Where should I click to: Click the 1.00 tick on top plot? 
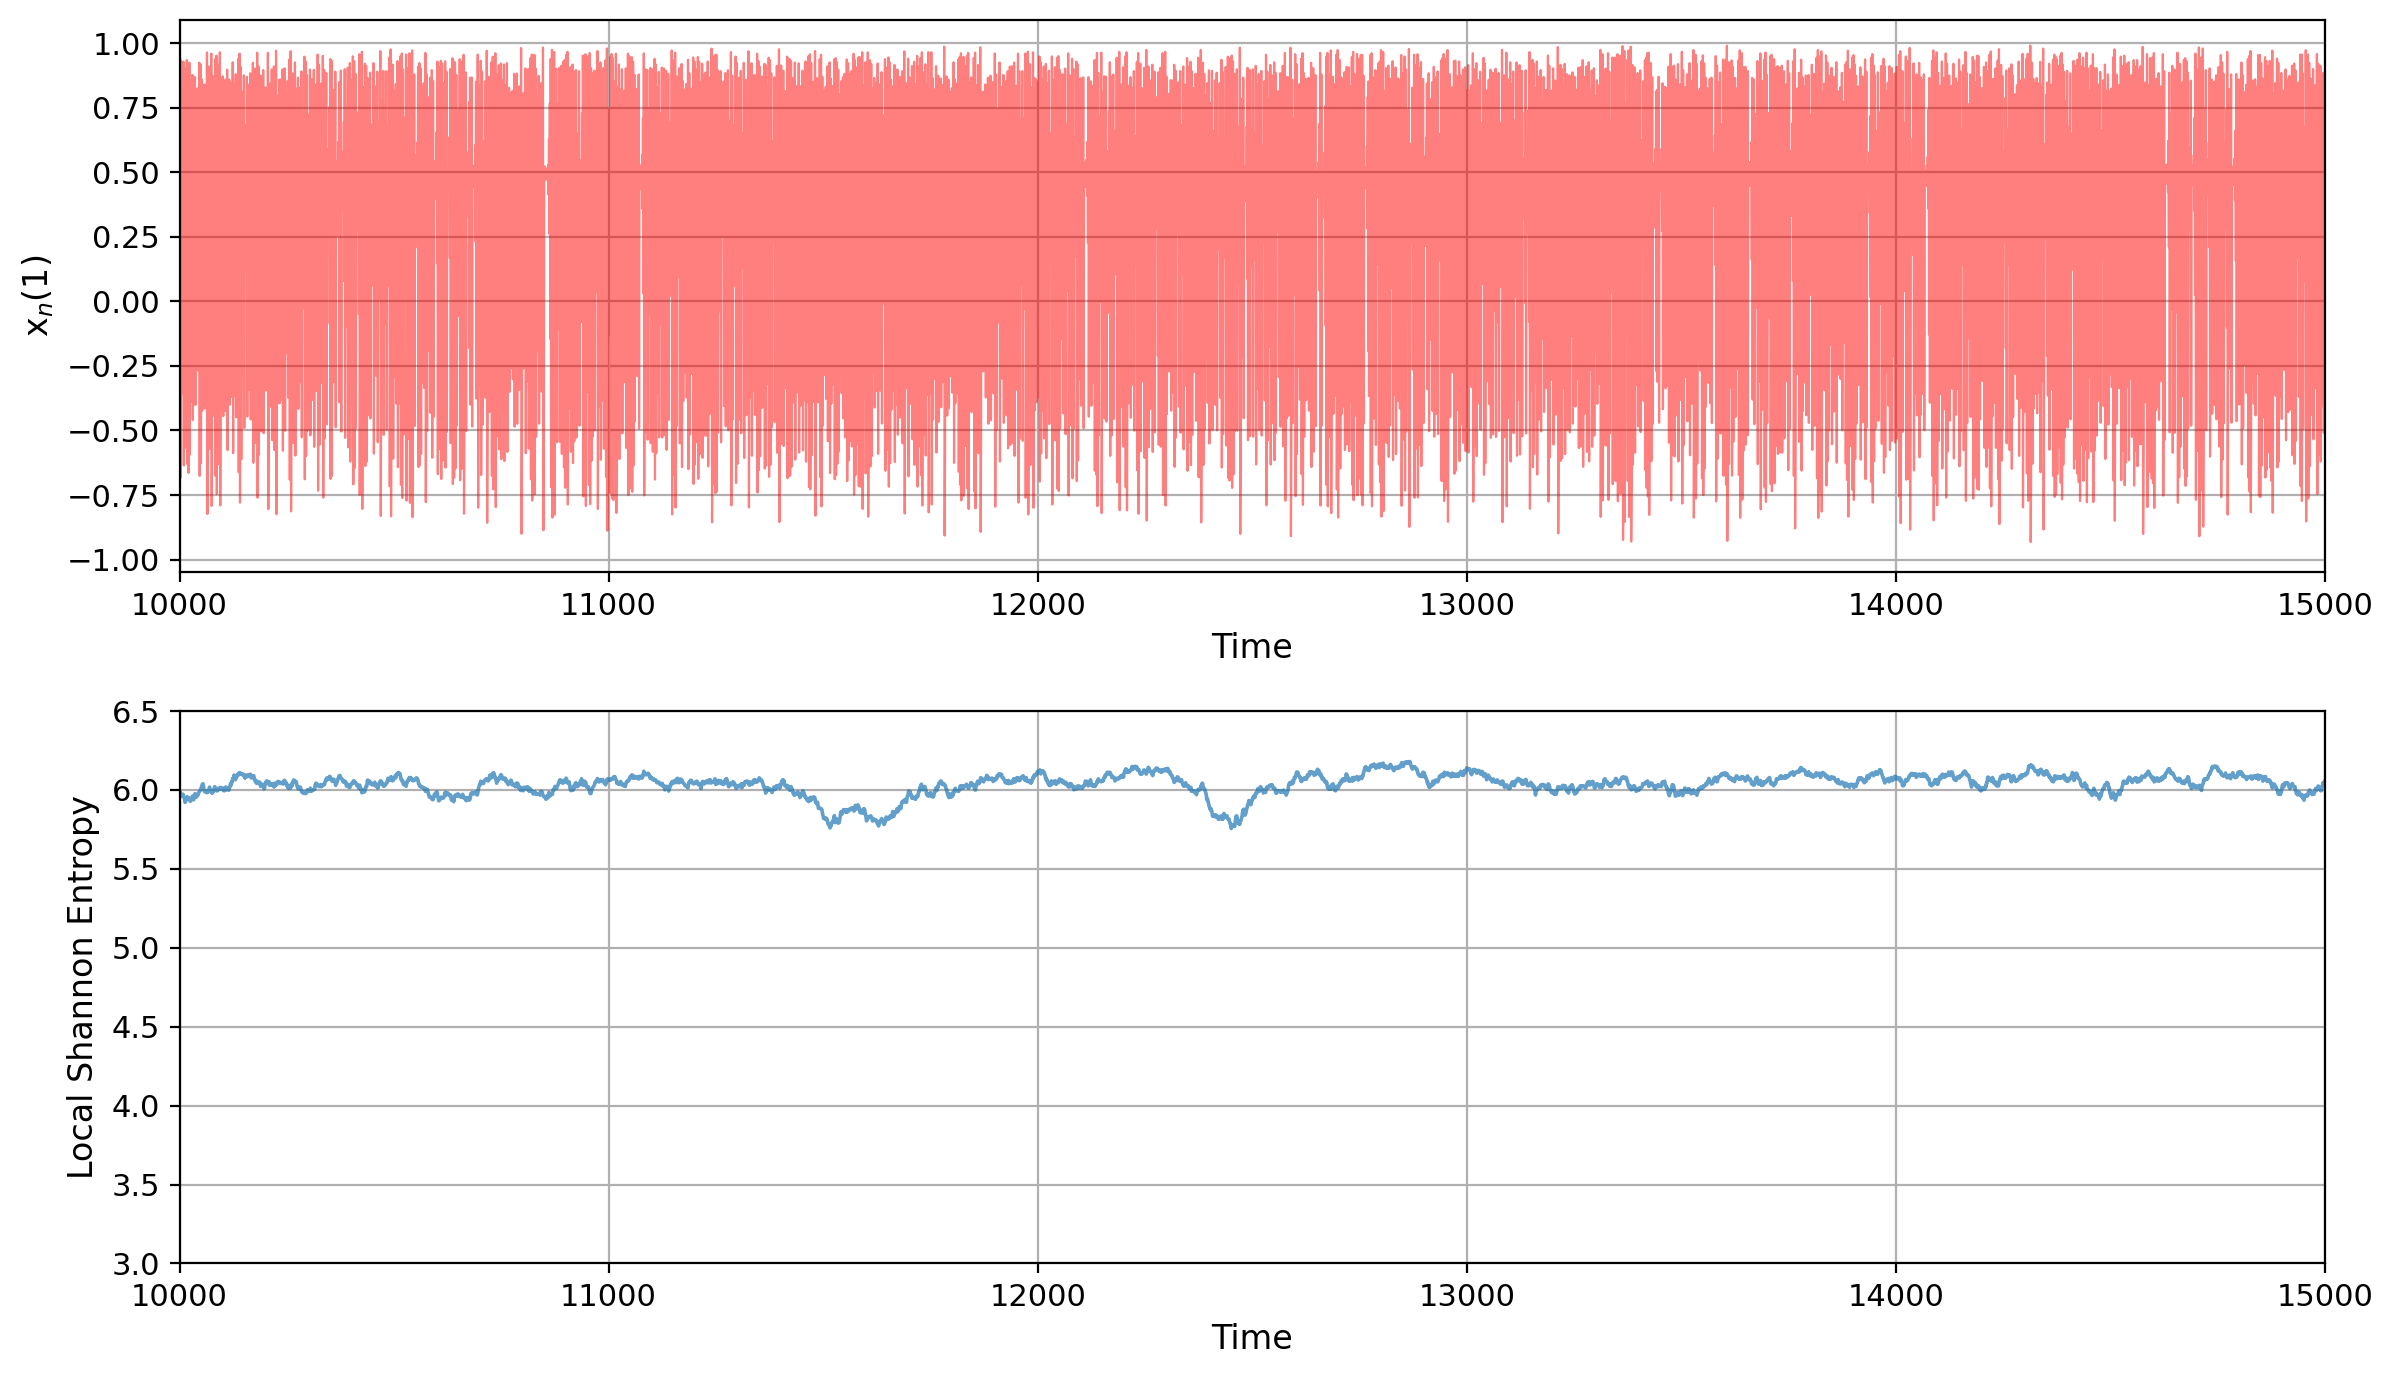[125, 44]
